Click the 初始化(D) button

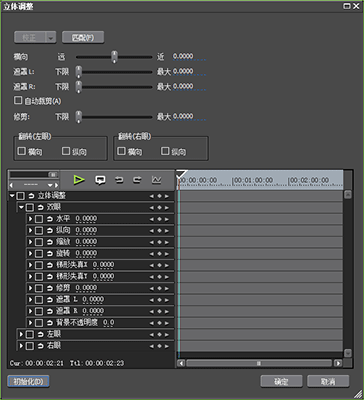coord(28,382)
